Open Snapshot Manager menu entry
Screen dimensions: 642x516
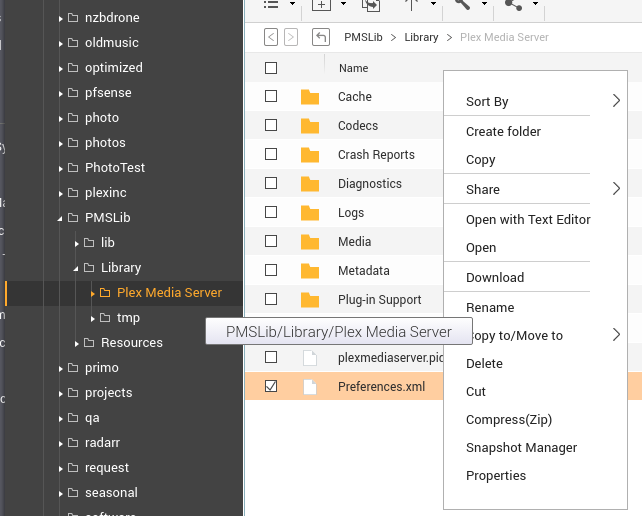pos(522,448)
